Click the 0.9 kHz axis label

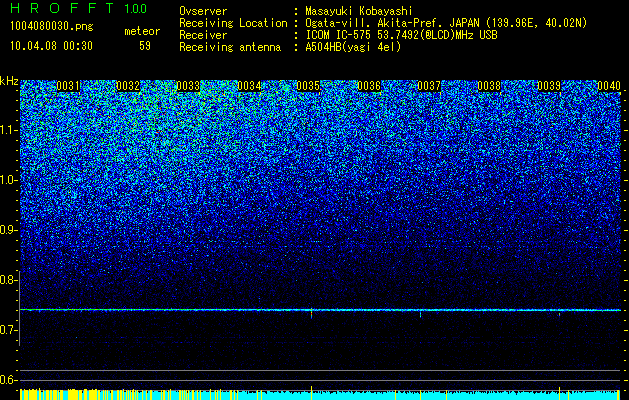tap(7, 230)
